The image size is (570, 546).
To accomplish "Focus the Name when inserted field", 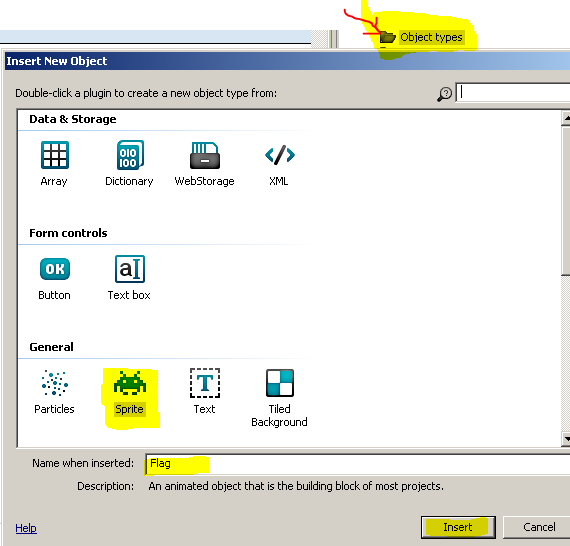I will (x=358, y=463).
